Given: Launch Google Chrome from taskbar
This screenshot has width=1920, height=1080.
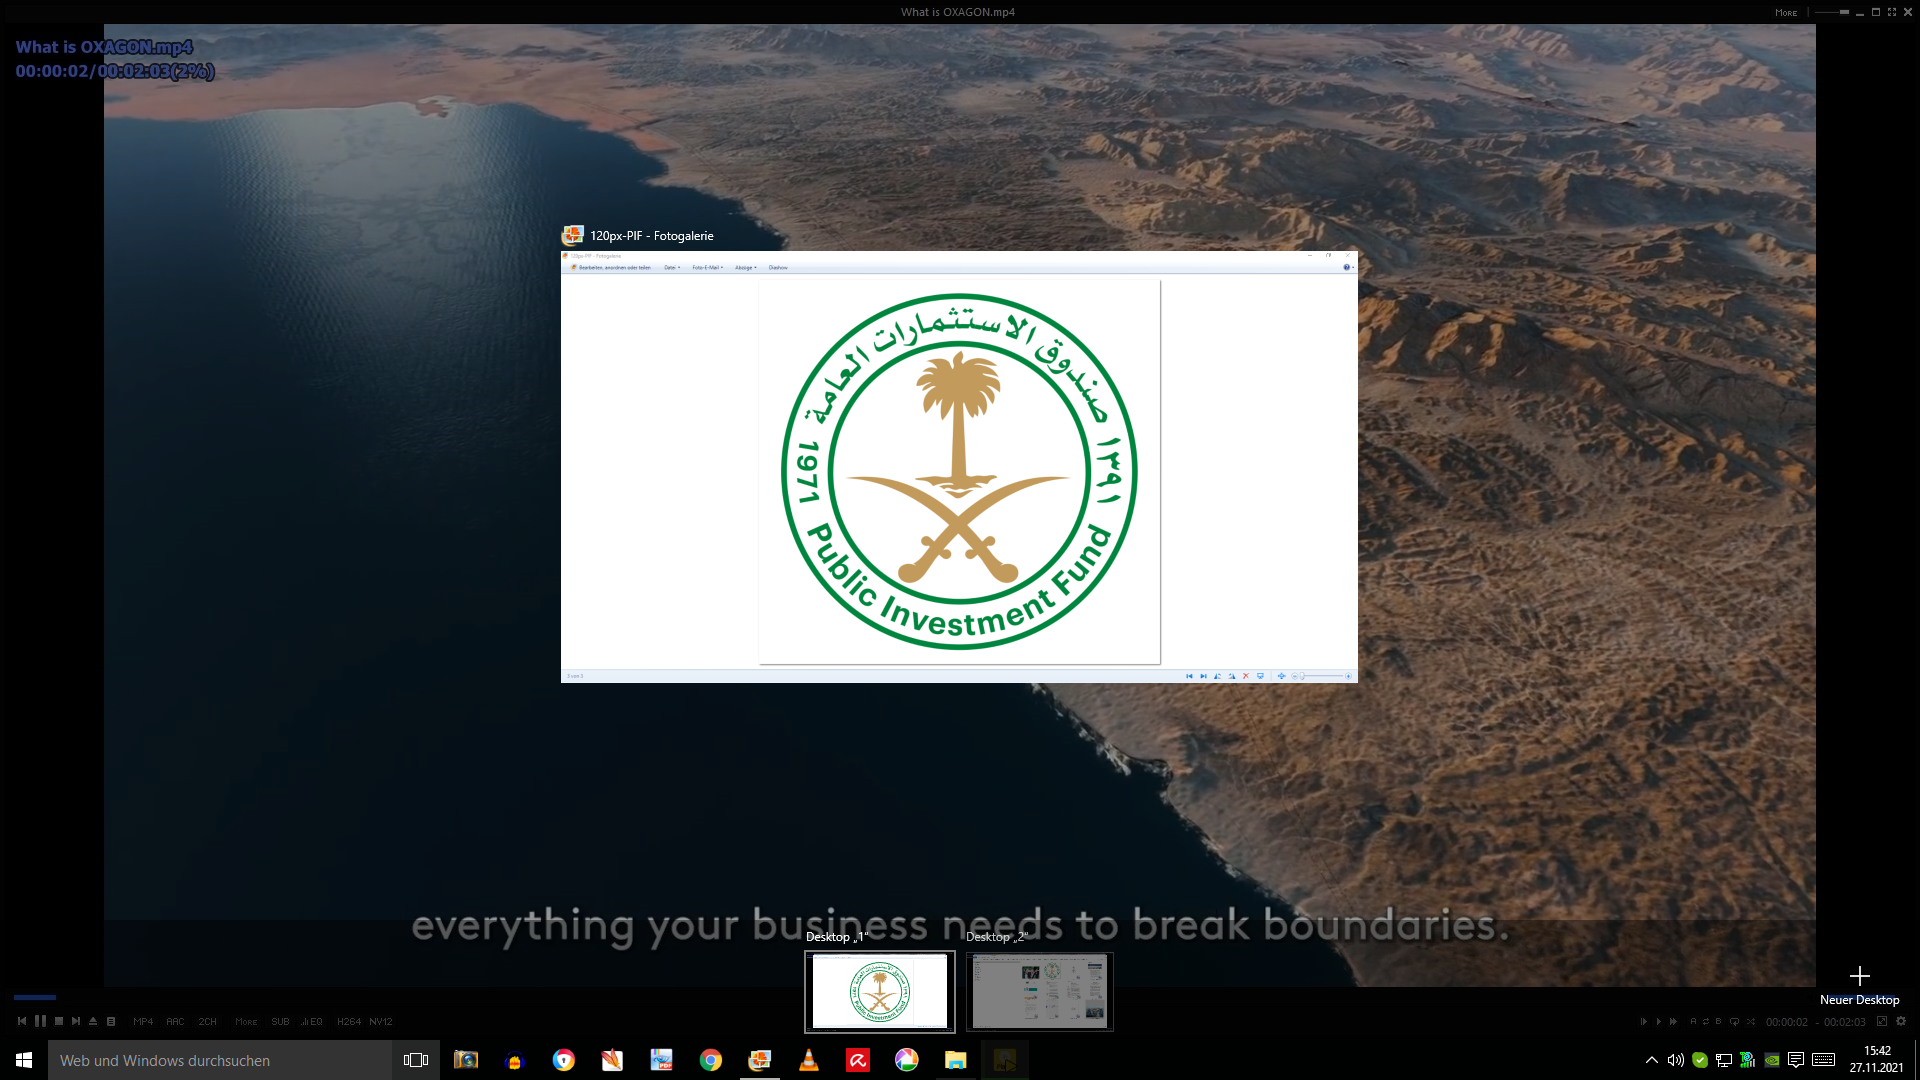Looking at the screenshot, I should point(711,1060).
